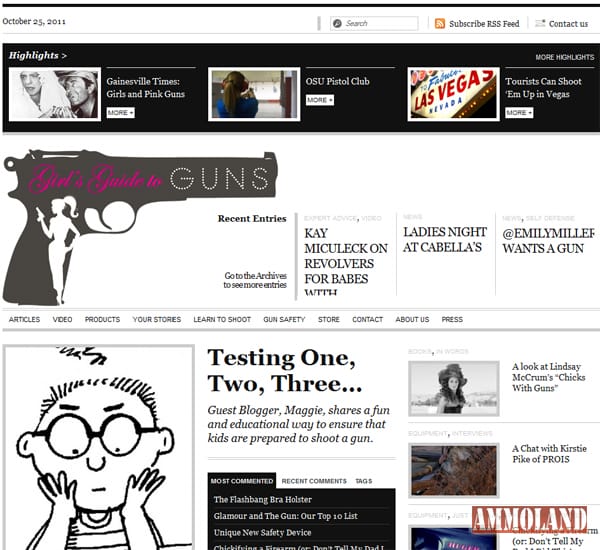Screen dimensions: 600x550
Task: Open the Contact us link
Action: tap(568, 24)
